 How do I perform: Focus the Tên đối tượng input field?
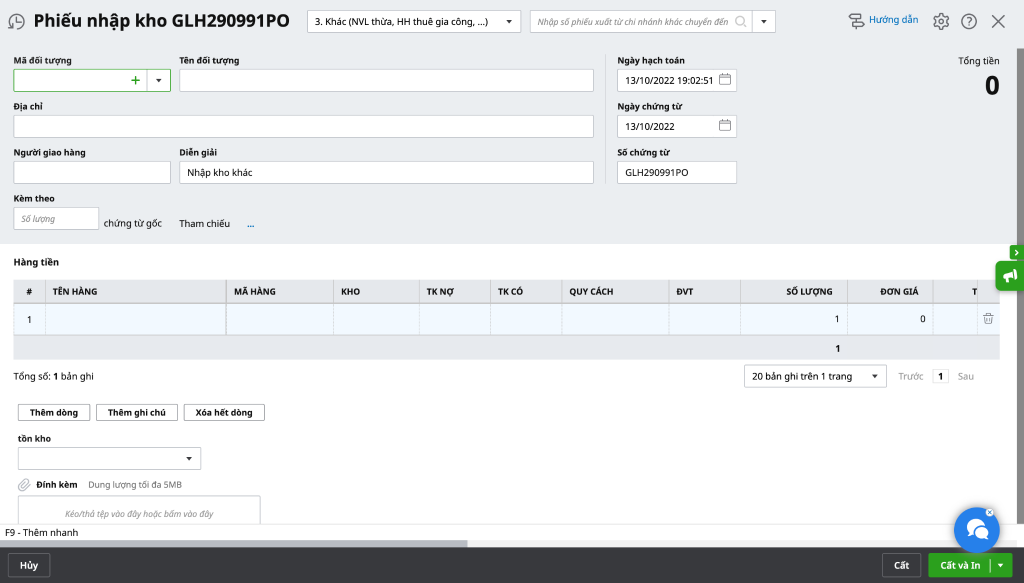[x=387, y=80]
